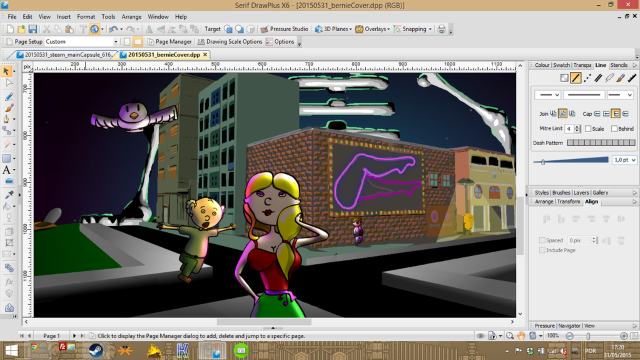The height and width of the screenshot is (360, 640).
Task: Select the Pencil tool in left toolbar
Action: 9,97
